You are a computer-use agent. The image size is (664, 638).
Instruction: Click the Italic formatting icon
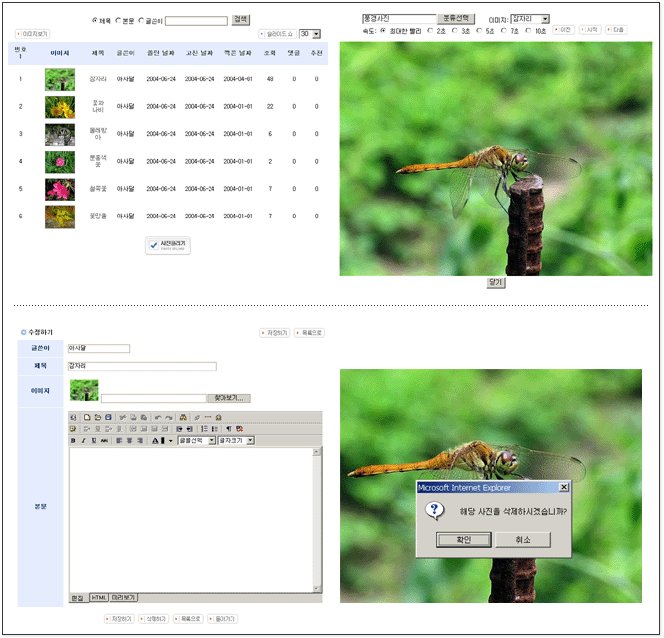(x=83, y=440)
